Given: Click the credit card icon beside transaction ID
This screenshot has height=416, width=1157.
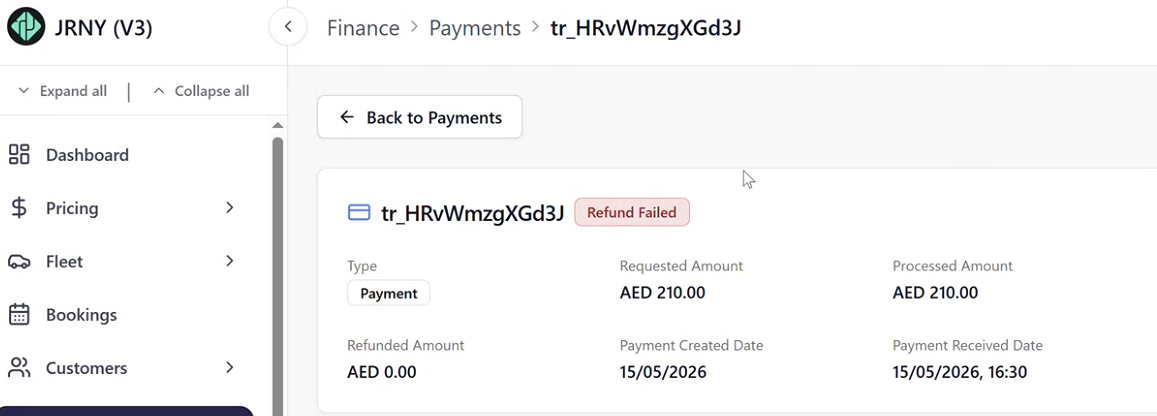Looking at the screenshot, I should pos(359,213).
